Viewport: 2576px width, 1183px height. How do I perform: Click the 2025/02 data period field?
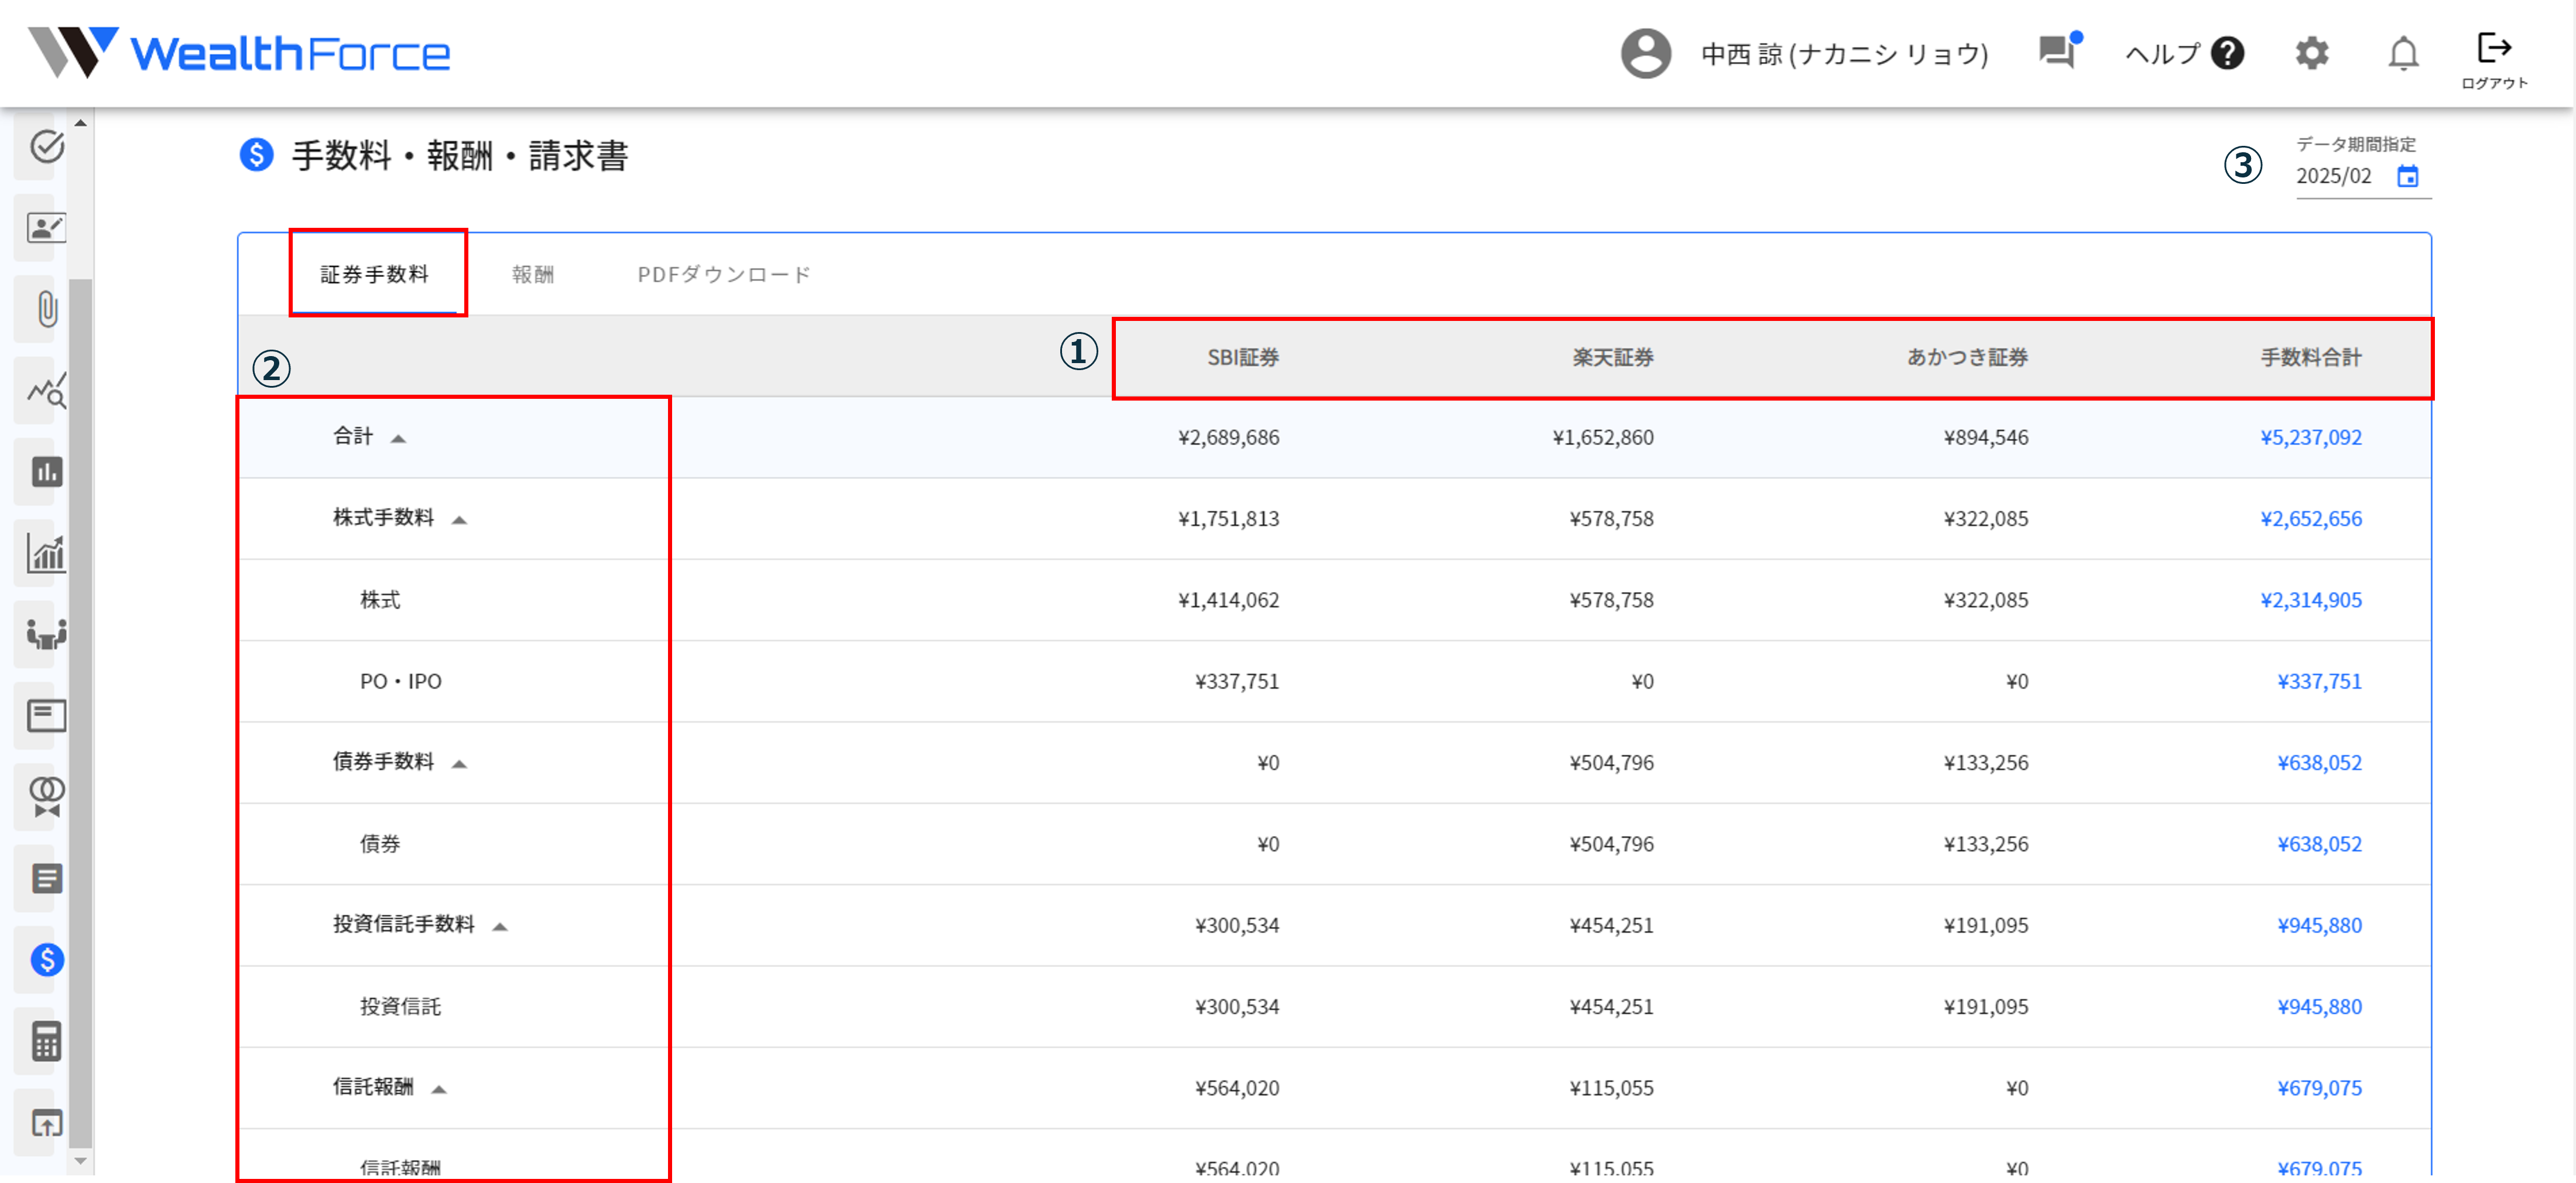click(2362, 176)
